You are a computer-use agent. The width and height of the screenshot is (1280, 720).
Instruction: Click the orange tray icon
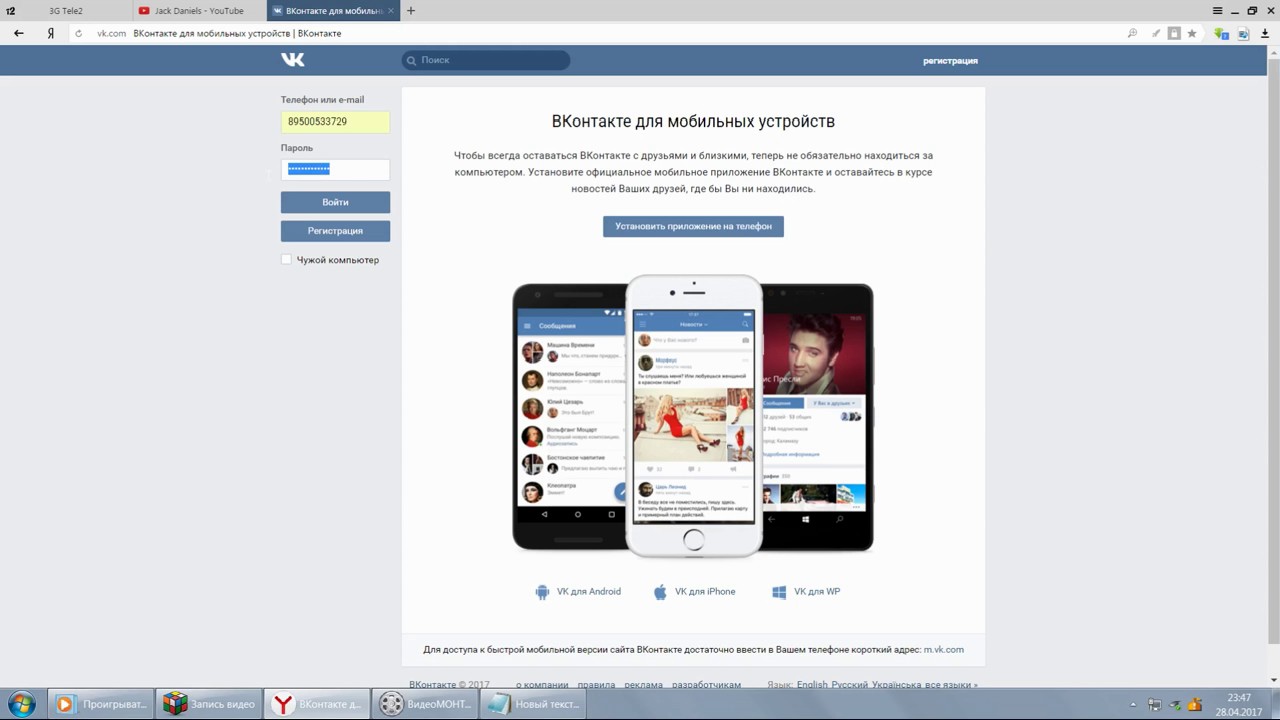1195,704
